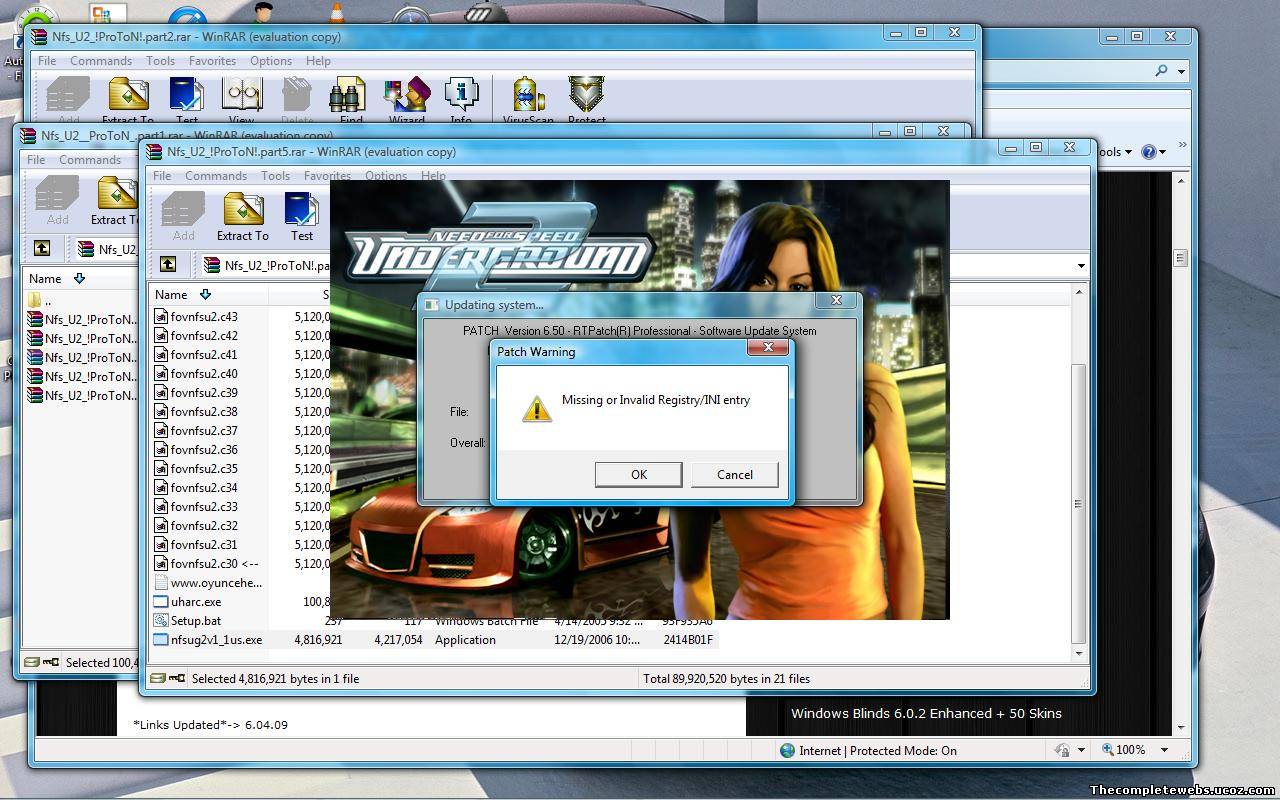
Task: Open Commands menu in part2.rar window
Action: pos(101,61)
